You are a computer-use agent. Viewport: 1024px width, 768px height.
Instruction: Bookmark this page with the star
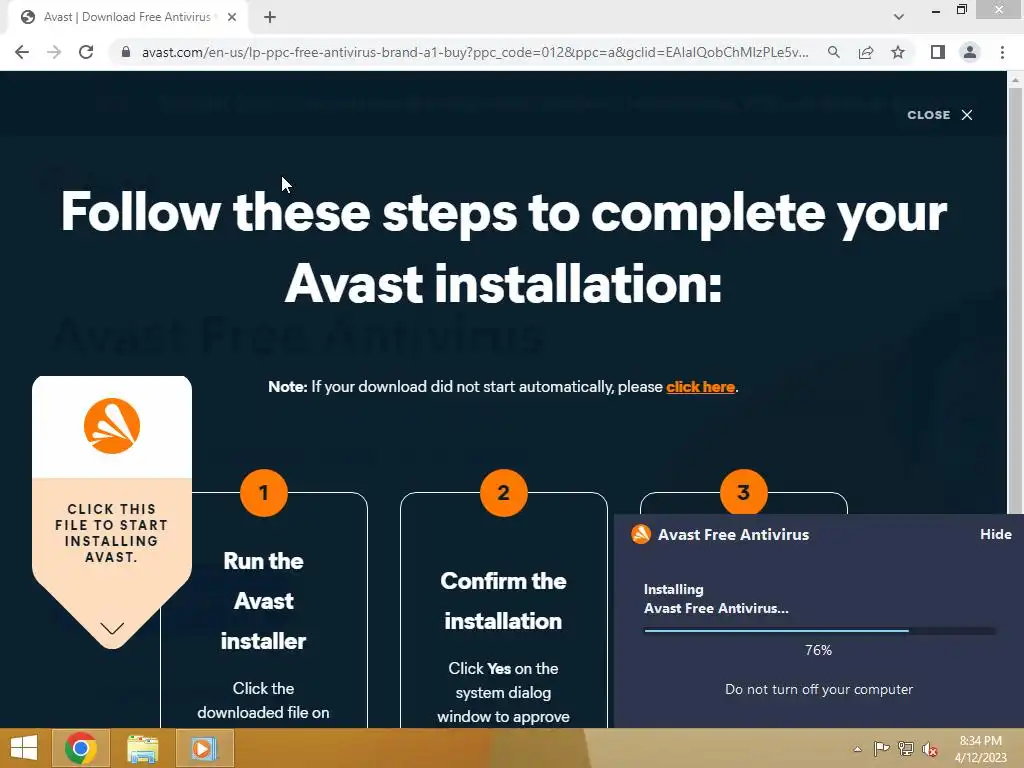tap(898, 52)
